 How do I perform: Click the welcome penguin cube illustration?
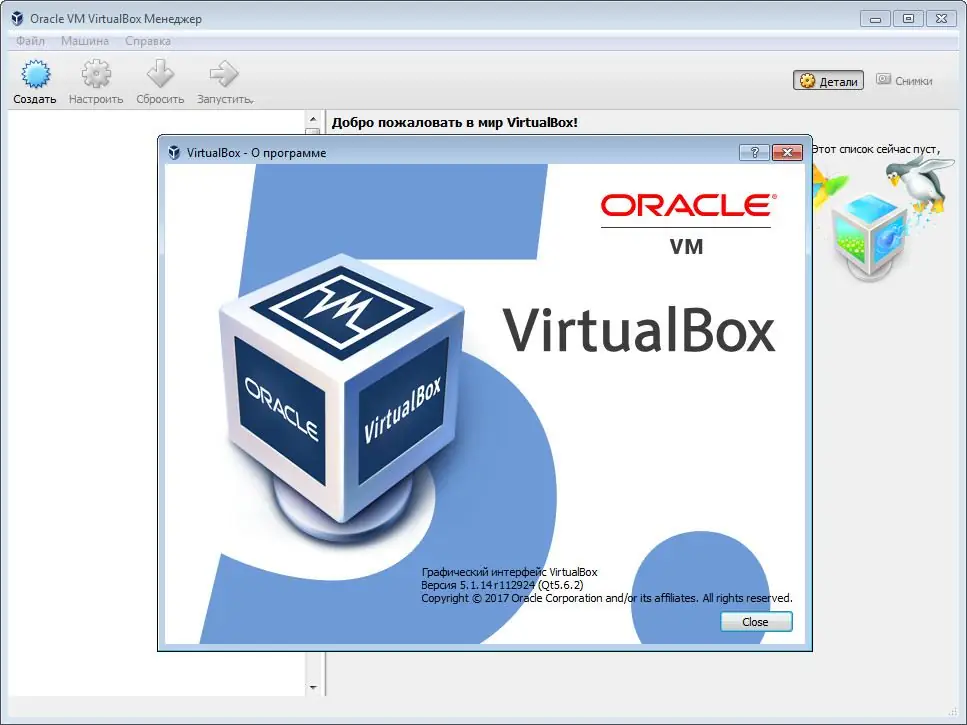pos(883,219)
